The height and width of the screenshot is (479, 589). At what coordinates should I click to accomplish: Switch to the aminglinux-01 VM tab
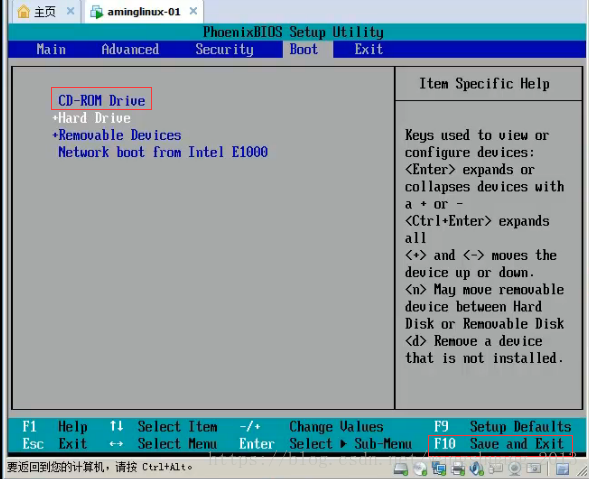tap(144, 12)
